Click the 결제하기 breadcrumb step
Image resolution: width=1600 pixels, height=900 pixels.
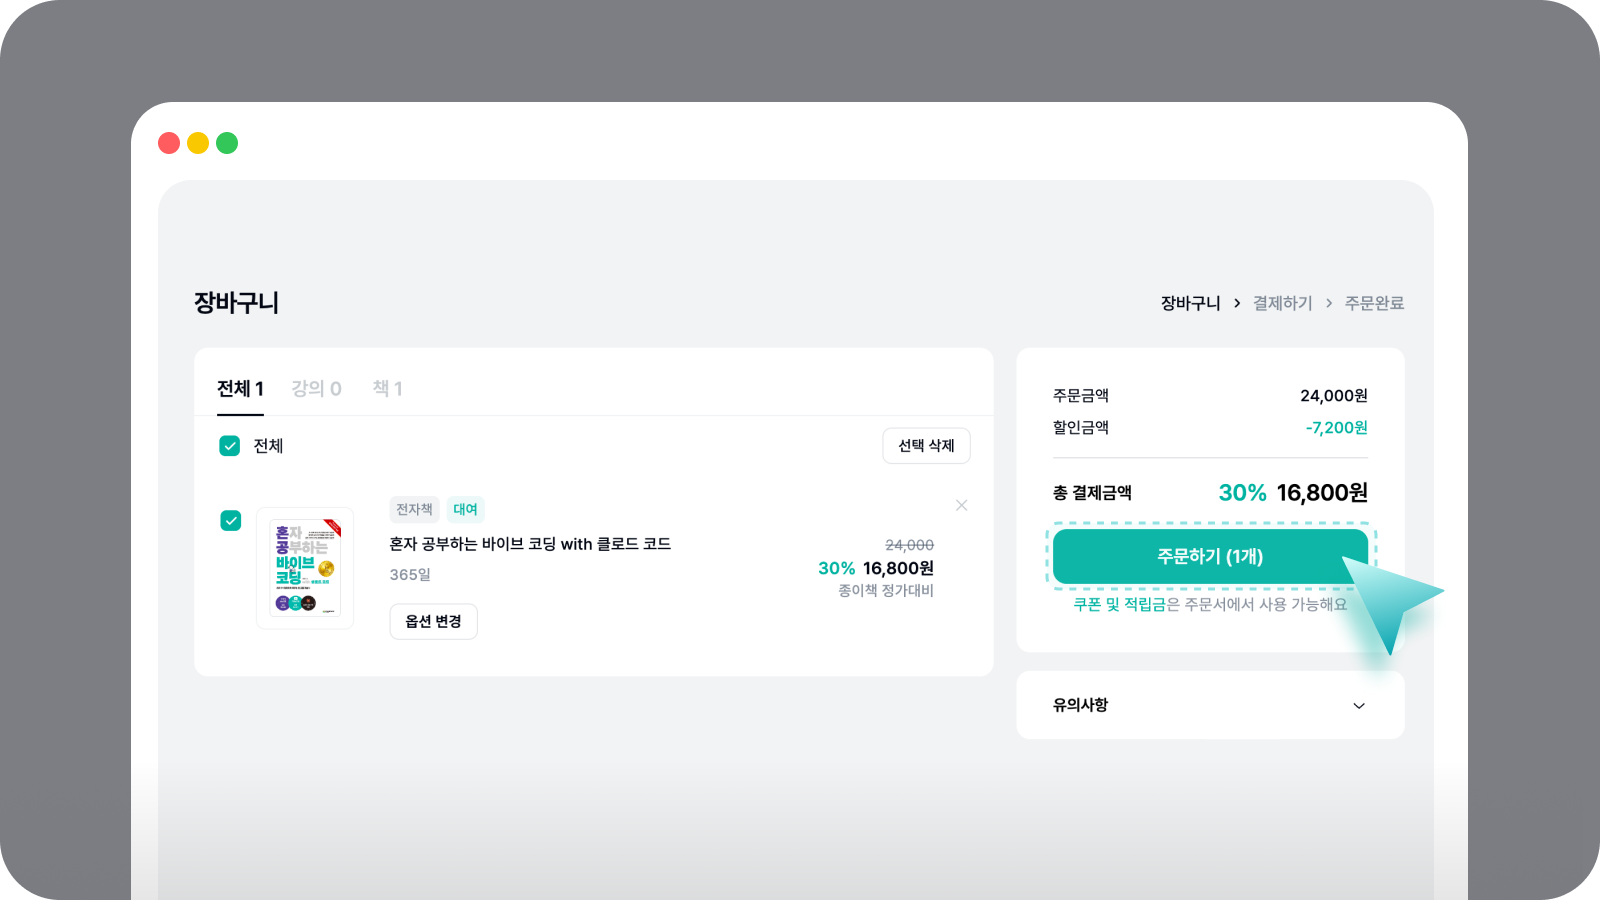click(x=1282, y=303)
